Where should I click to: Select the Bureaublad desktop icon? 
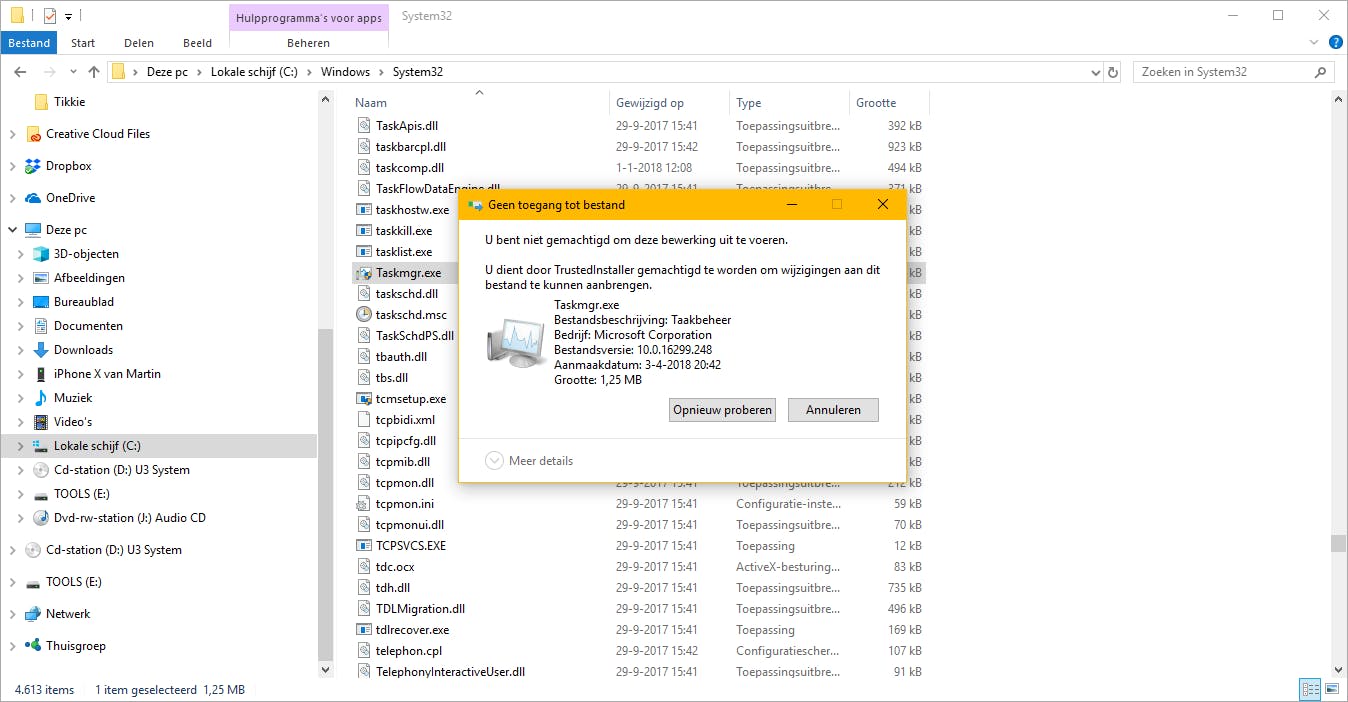(x=41, y=302)
